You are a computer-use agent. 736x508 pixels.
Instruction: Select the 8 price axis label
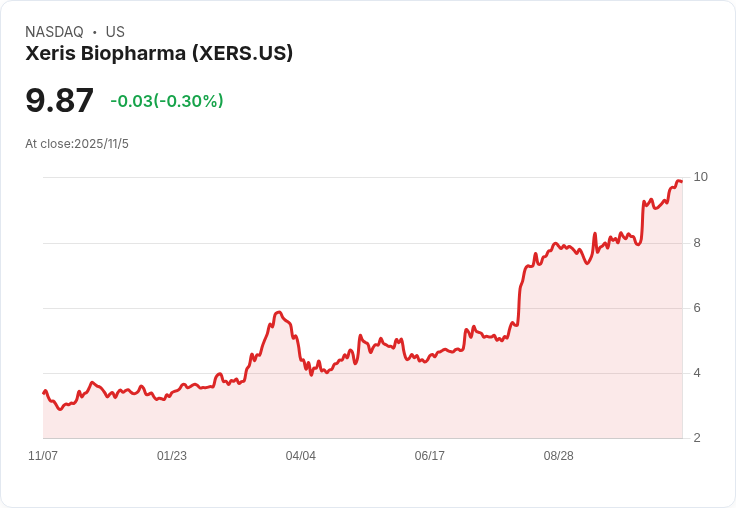pos(697,243)
